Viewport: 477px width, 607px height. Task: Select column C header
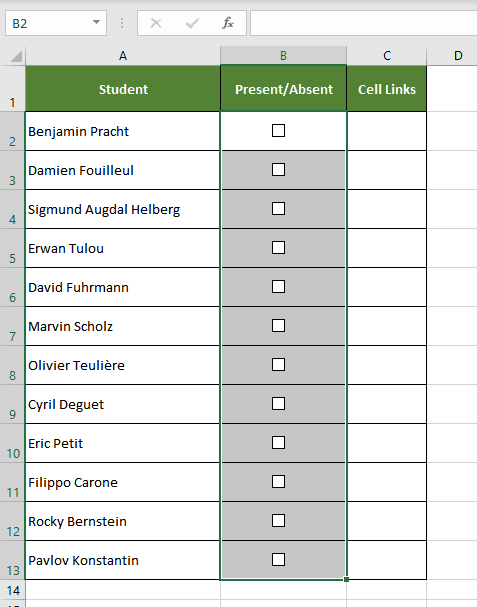(x=386, y=56)
